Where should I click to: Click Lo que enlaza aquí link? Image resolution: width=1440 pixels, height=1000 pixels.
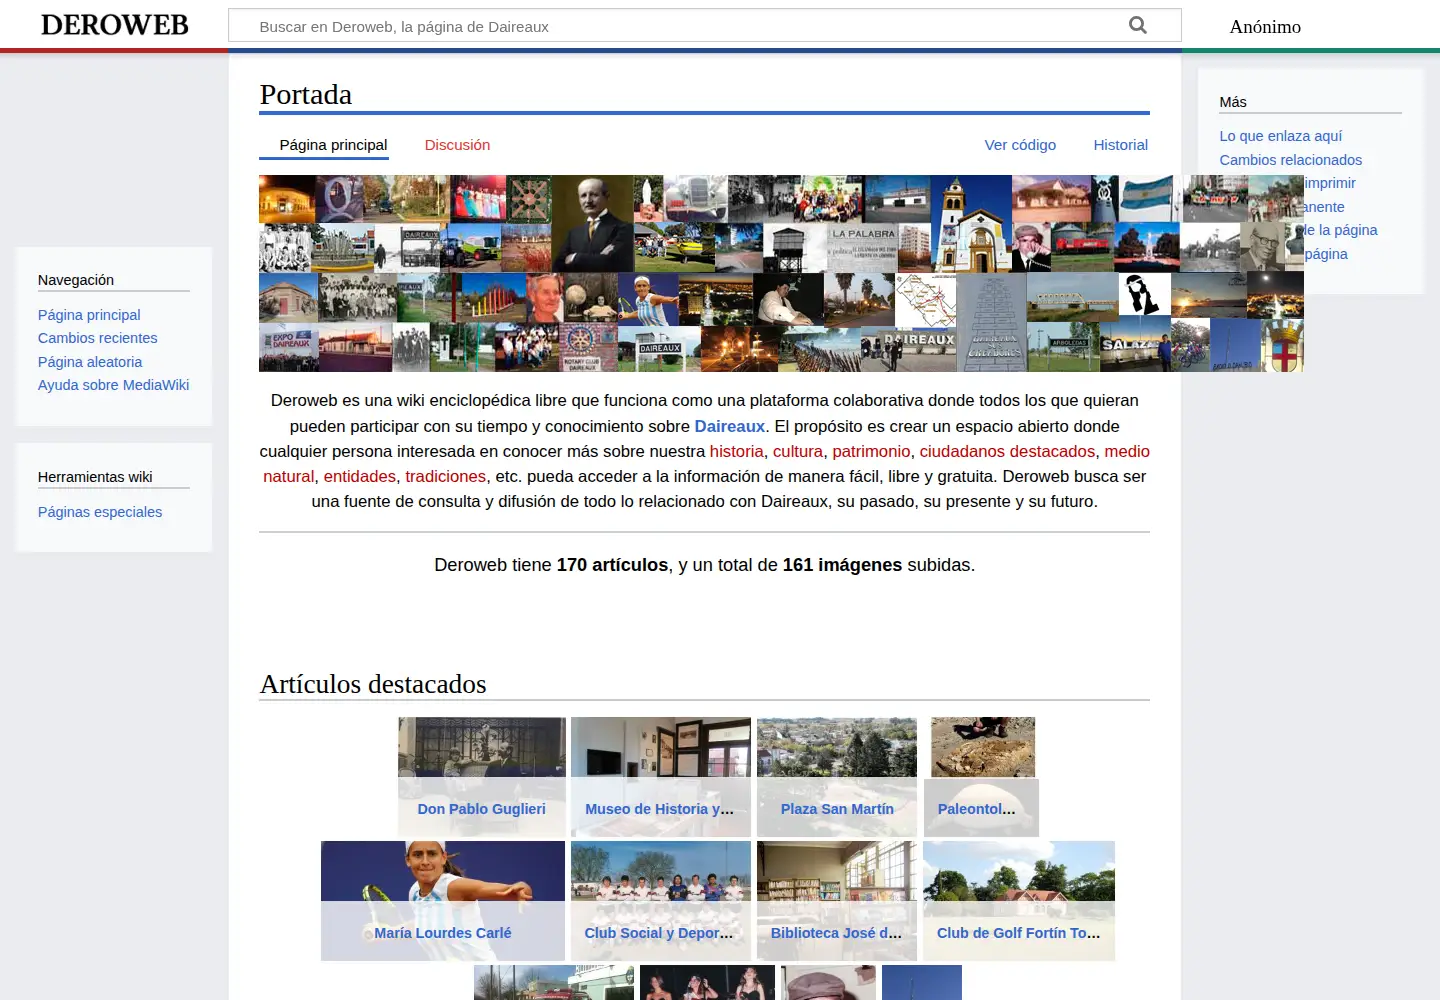point(1280,136)
